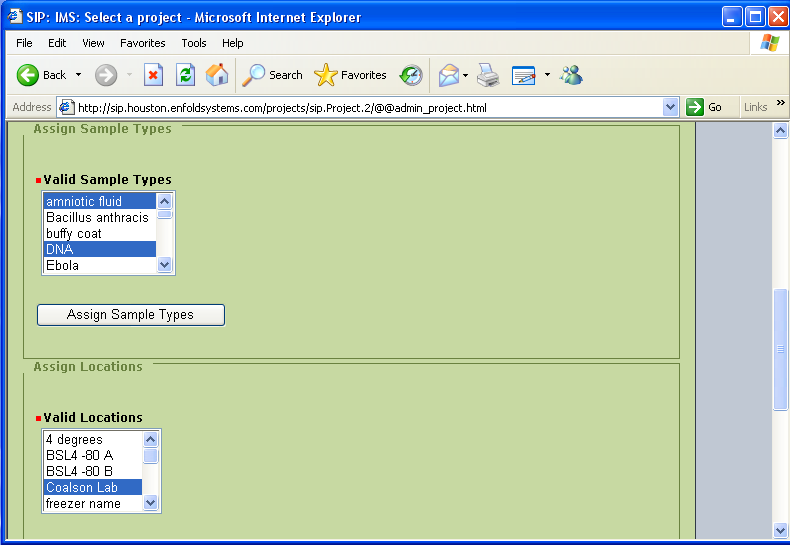Viewport: 790px width, 545px height.
Task: Open the Mail toolbar icon
Action: pos(449,75)
